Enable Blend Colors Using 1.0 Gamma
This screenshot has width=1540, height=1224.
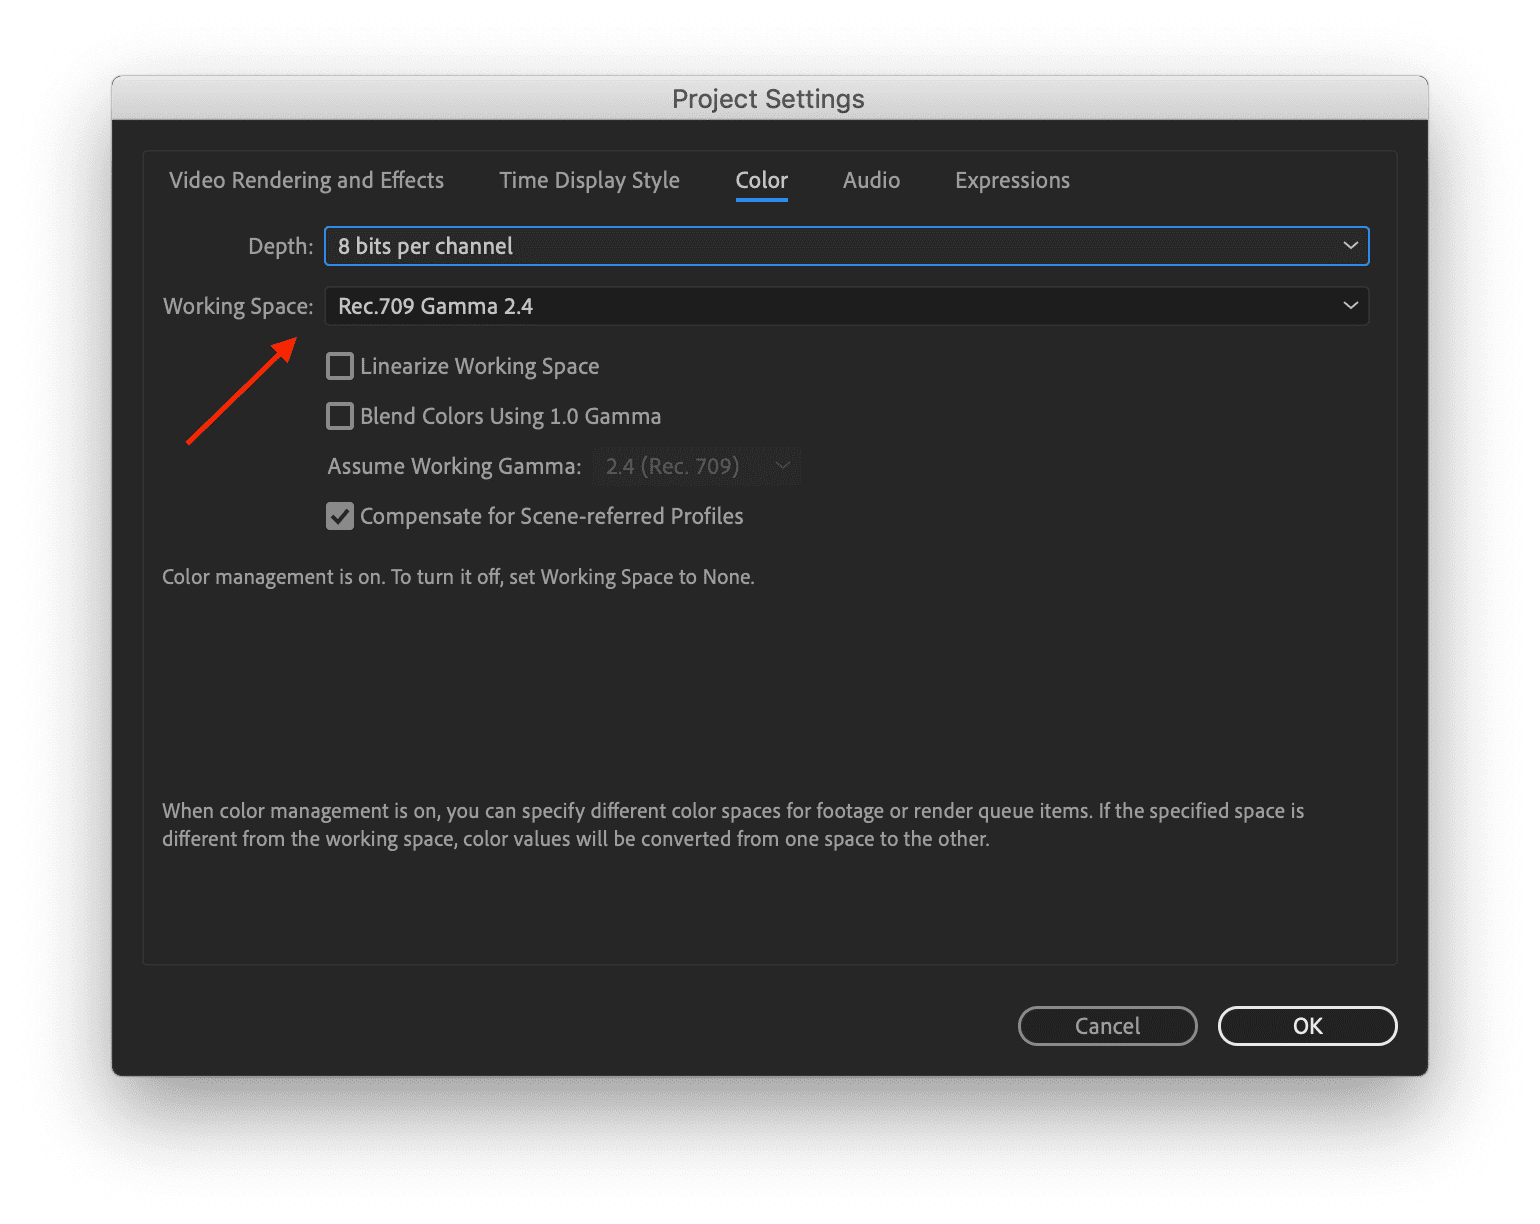pyautogui.click(x=340, y=416)
